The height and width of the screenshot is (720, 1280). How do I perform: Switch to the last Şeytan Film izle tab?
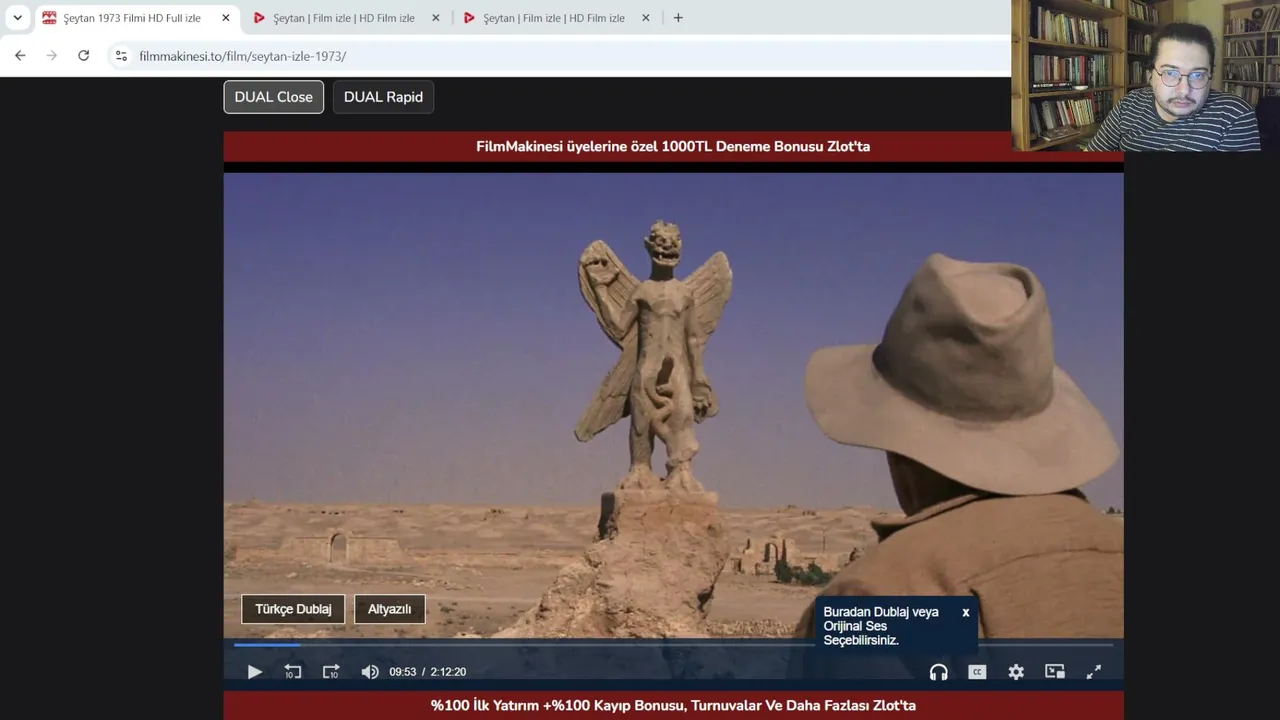555,18
